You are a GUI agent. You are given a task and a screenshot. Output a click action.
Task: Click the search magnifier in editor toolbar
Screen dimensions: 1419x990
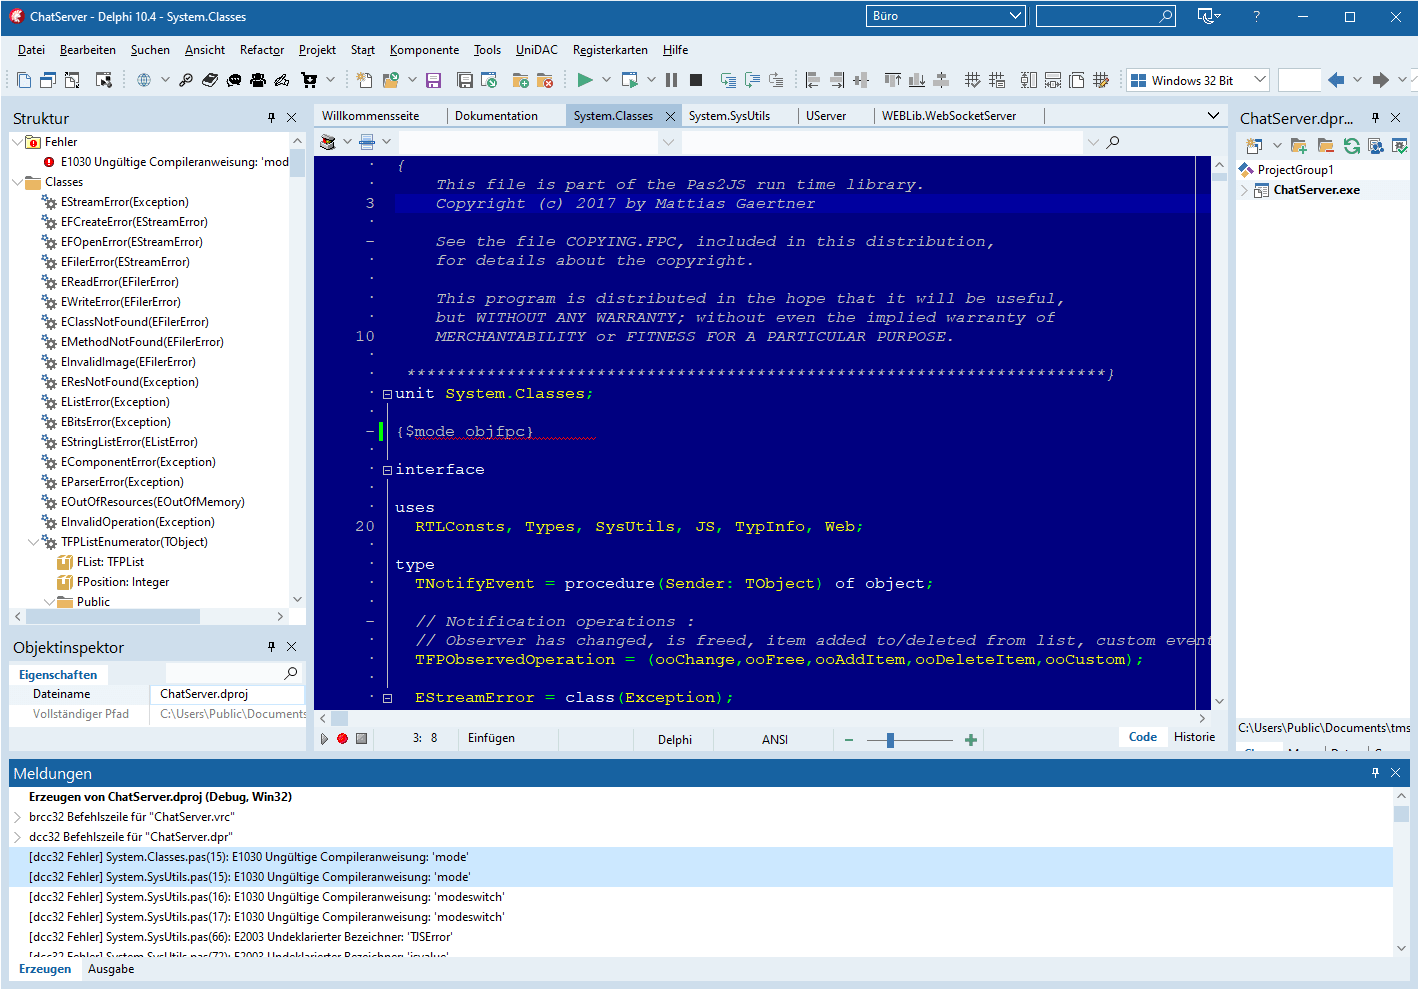[1113, 142]
